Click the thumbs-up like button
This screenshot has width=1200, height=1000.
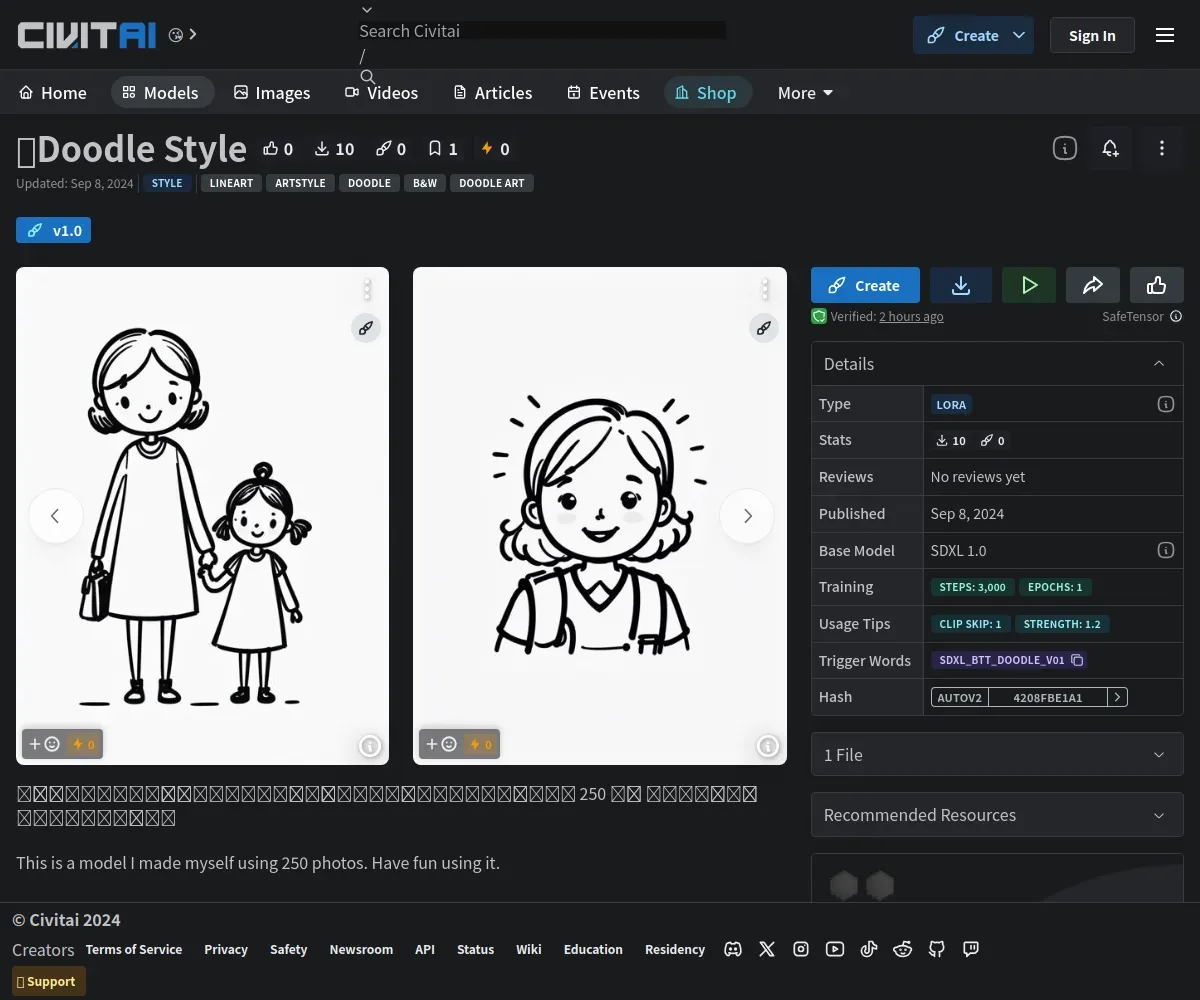tap(1157, 285)
